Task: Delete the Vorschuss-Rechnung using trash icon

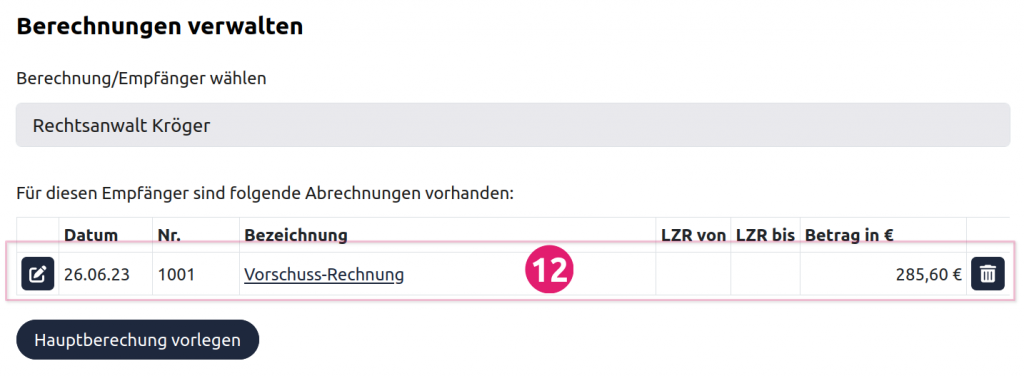Action: (987, 274)
